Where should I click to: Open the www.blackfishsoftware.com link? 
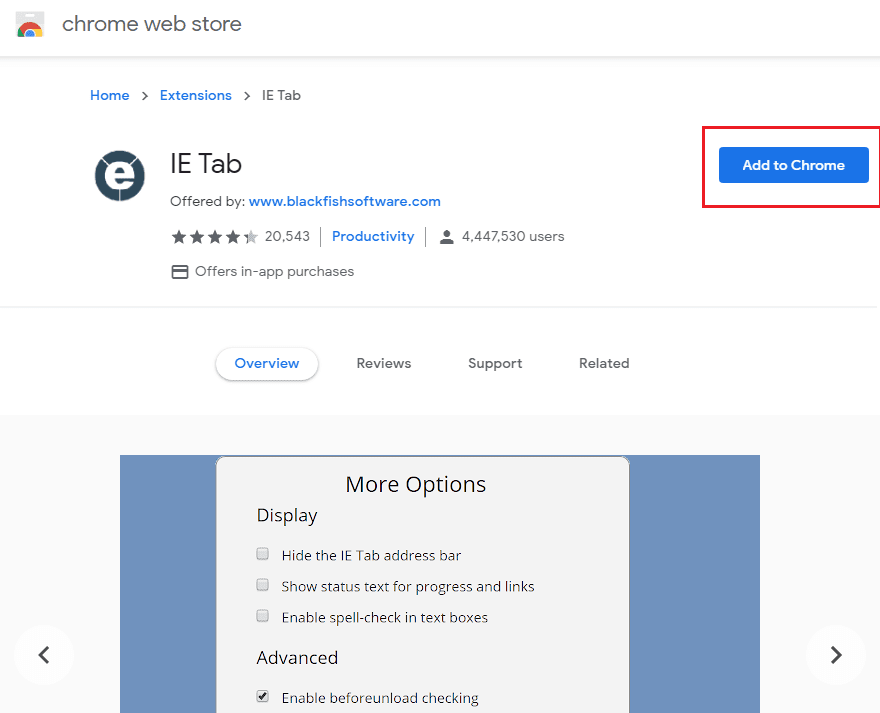[344, 201]
